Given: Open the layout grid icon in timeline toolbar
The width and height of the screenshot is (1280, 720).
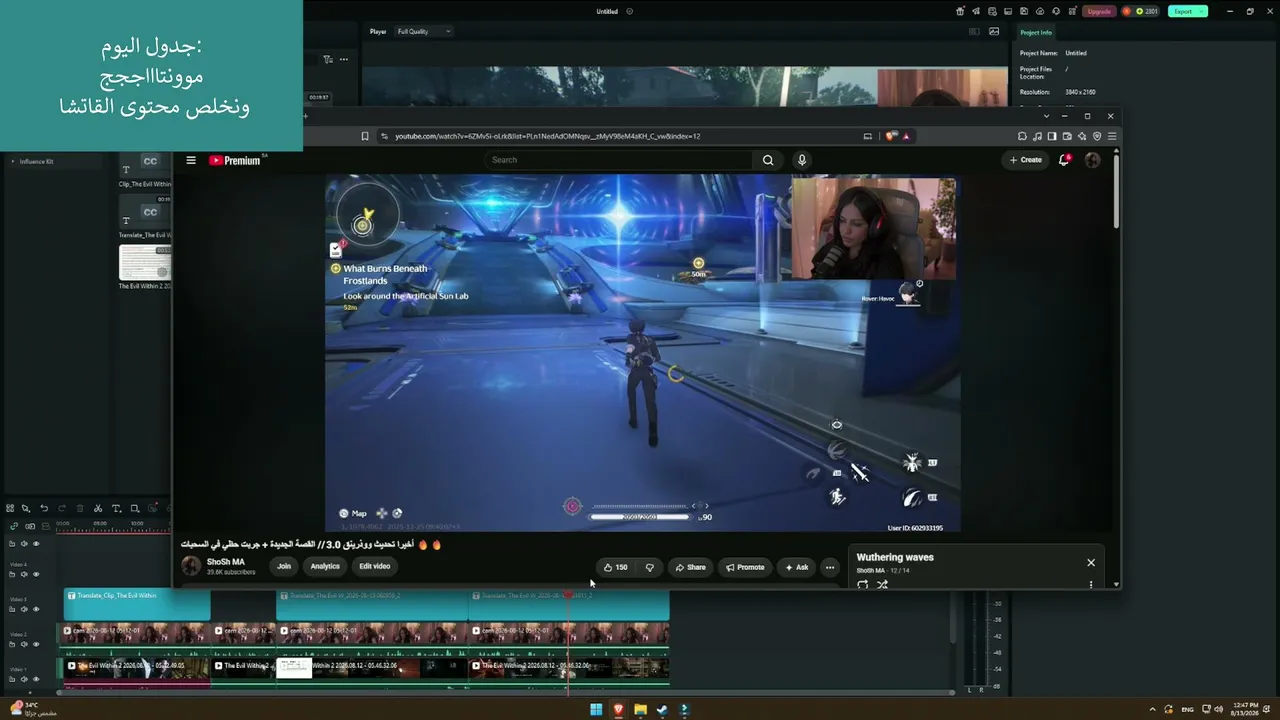Looking at the screenshot, I should [10, 508].
